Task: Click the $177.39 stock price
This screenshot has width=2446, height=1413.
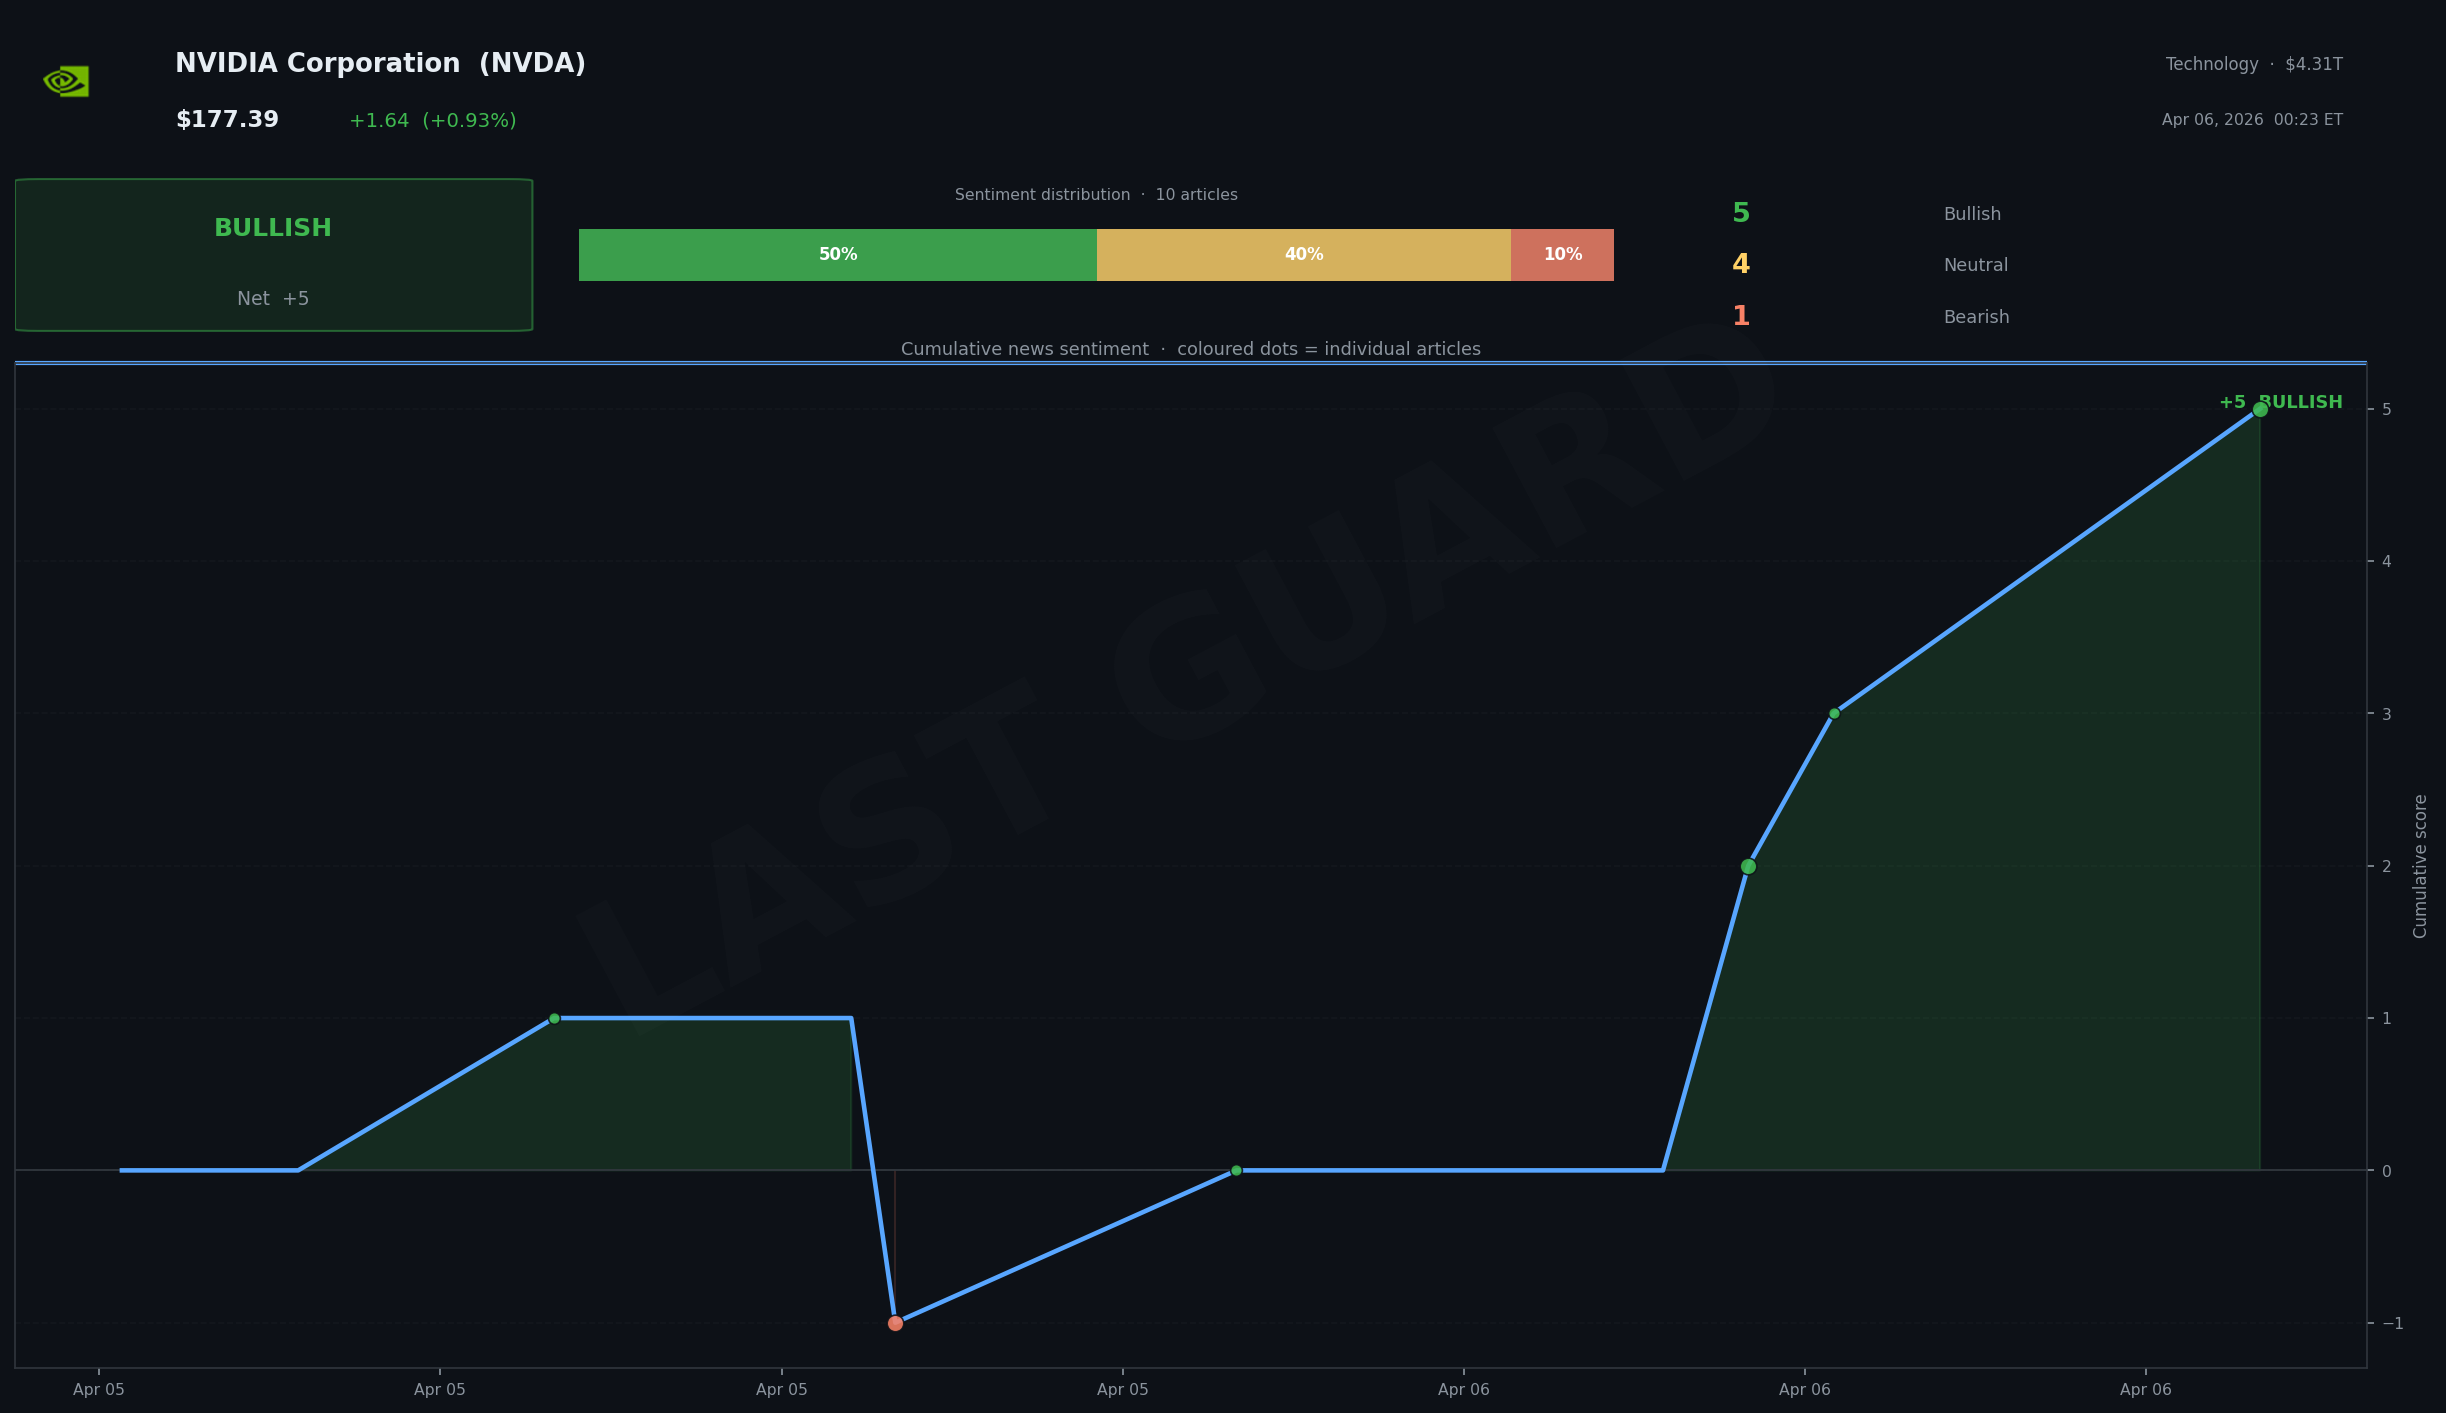Action: pos(227,120)
